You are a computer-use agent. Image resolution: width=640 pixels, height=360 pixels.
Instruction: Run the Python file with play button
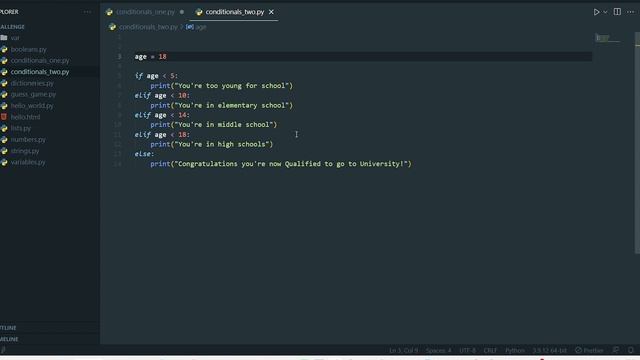tap(596, 12)
